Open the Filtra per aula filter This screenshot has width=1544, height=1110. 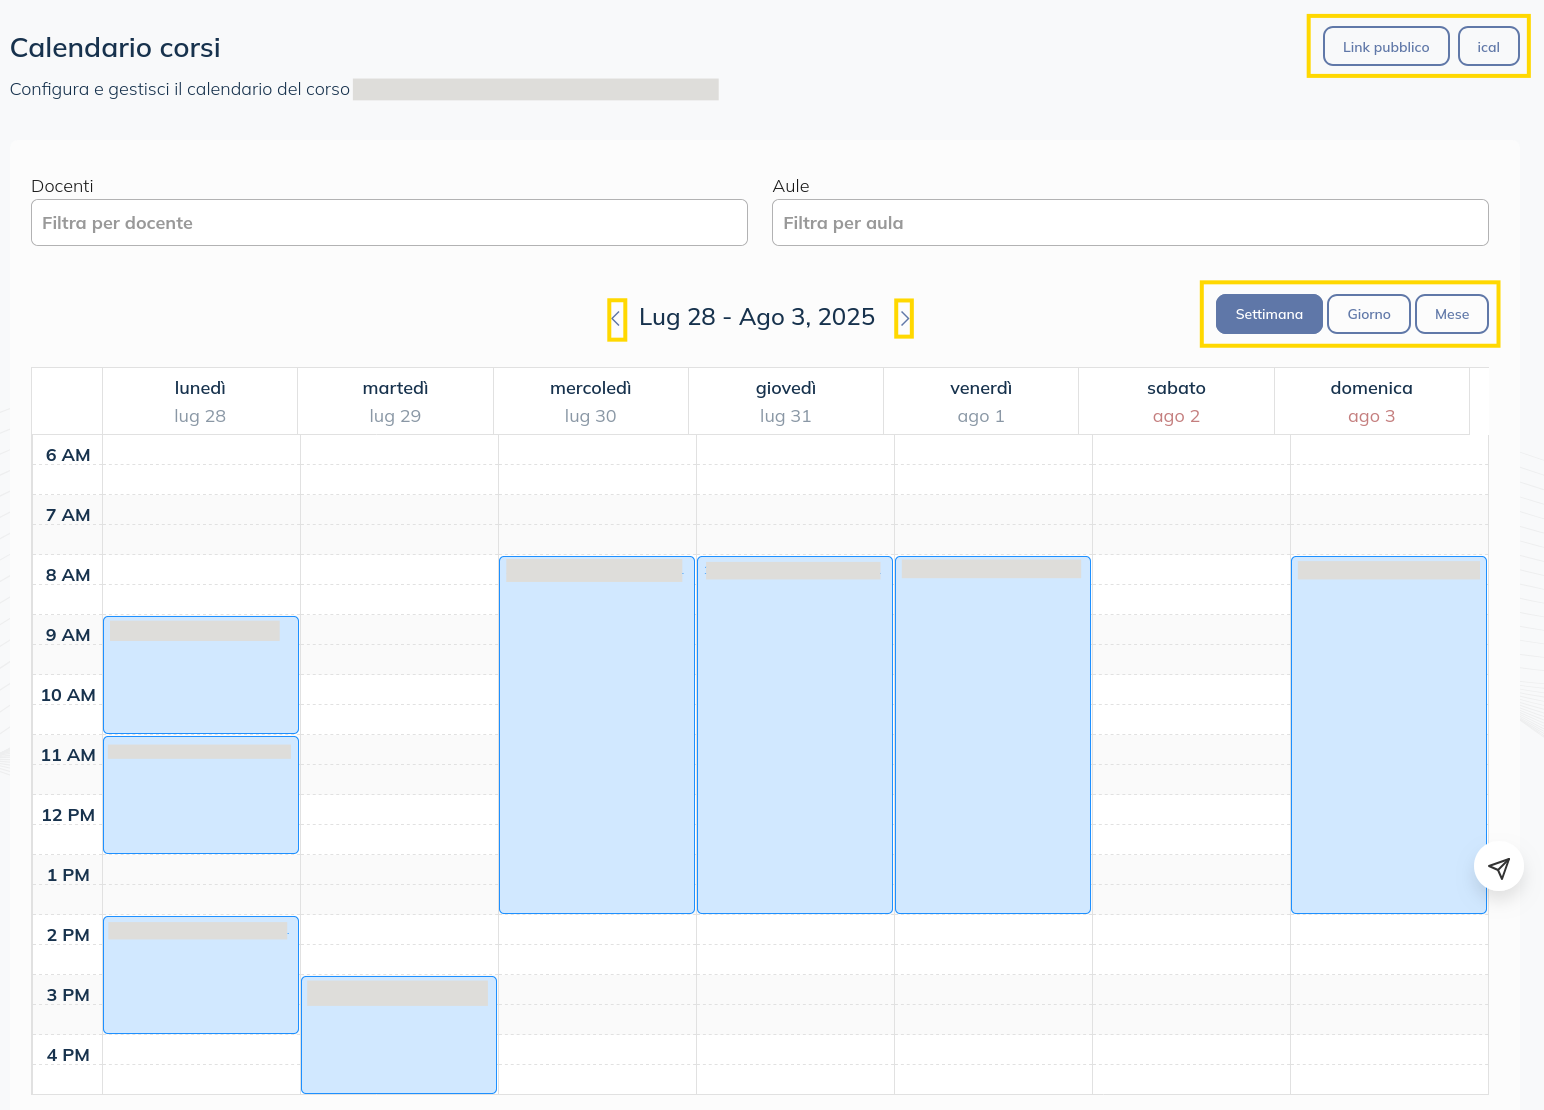point(1129,222)
